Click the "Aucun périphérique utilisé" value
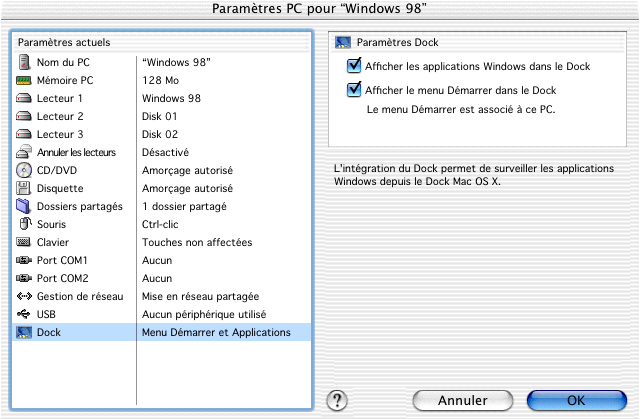The width and height of the screenshot is (640, 420). [204, 314]
